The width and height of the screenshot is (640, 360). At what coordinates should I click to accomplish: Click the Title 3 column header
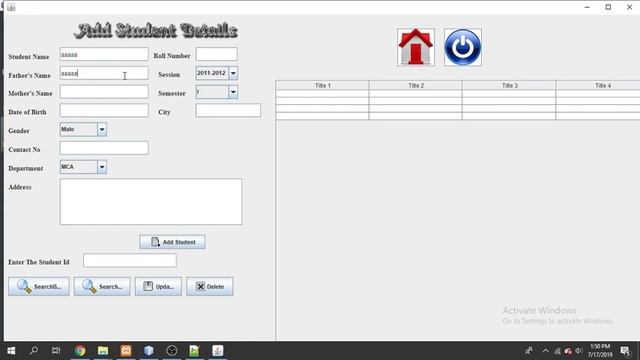(x=509, y=85)
